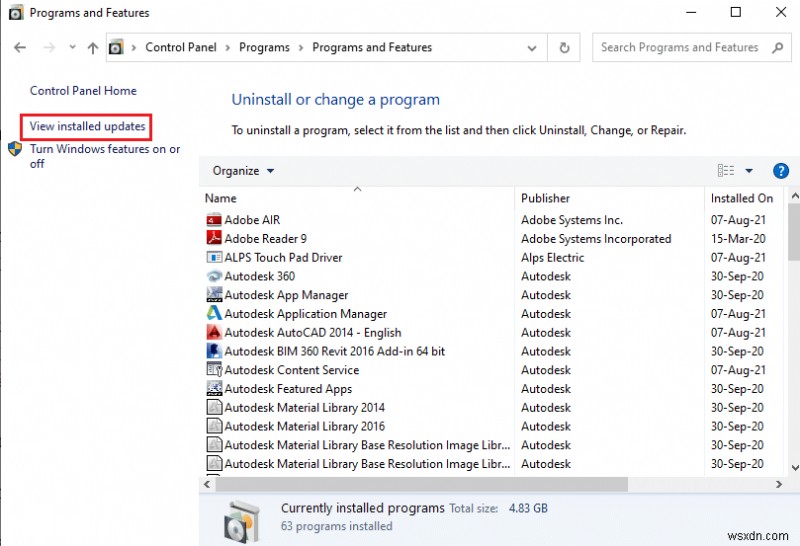The height and width of the screenshot is (546, 800).
Task: Select Autodesk Material Library 2016 entry
Action: click(305, 426)
